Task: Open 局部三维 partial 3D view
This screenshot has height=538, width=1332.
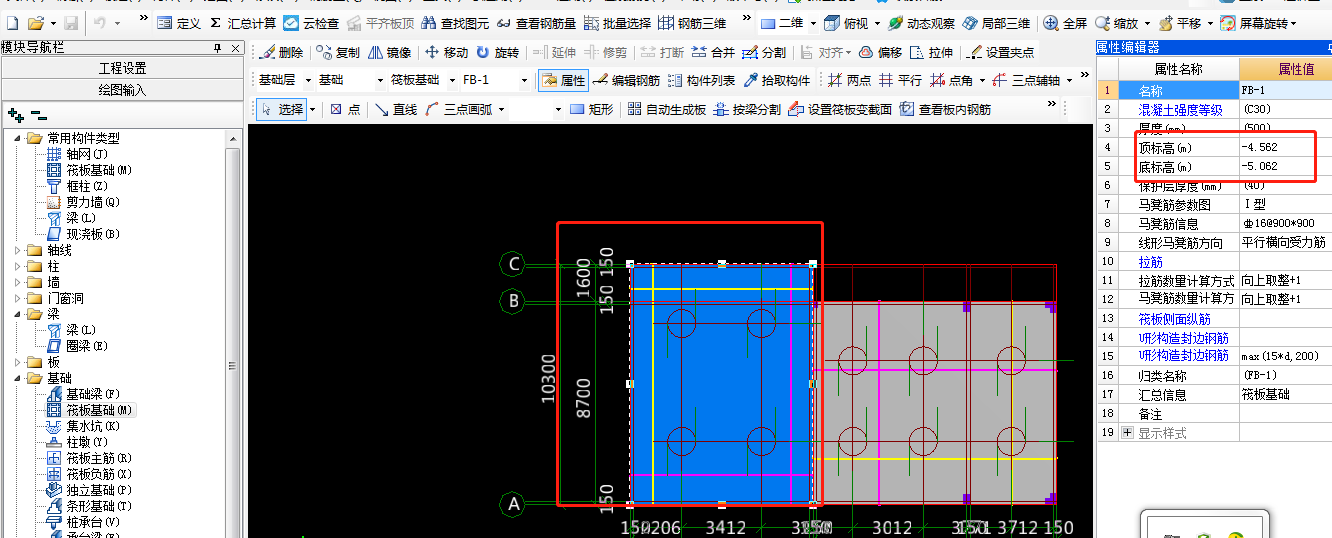Action: (x=996, y=23)
